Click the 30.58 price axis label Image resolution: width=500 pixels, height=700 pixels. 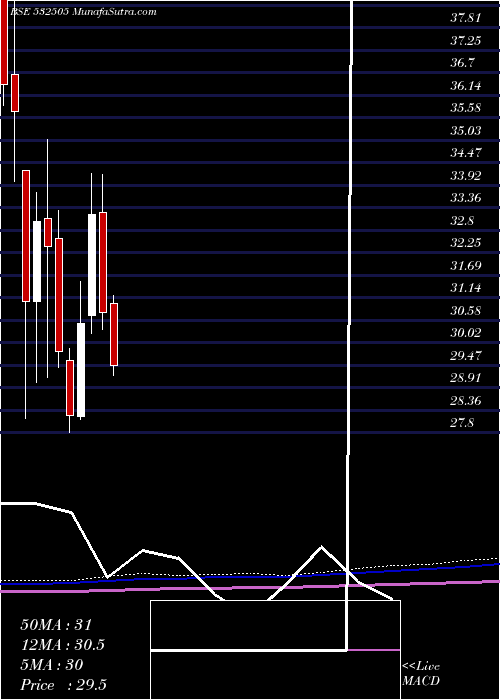coord(466,311)
